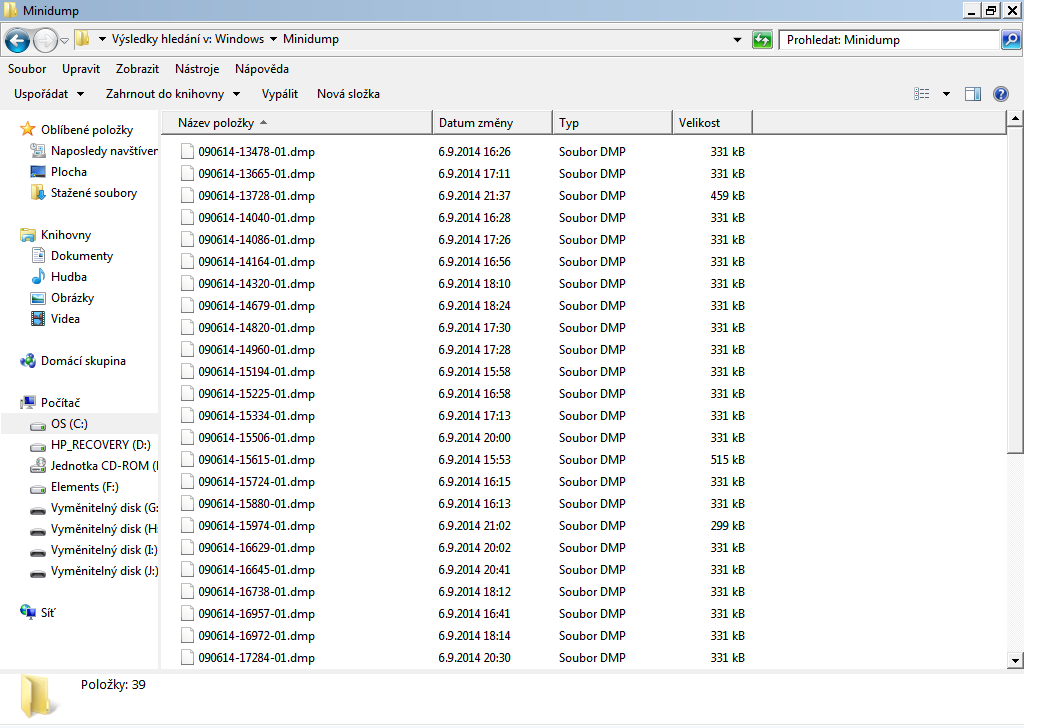Click the Back navigation arrow button
This screenshot has height=728, width=1040.
[x=18, y=40]
